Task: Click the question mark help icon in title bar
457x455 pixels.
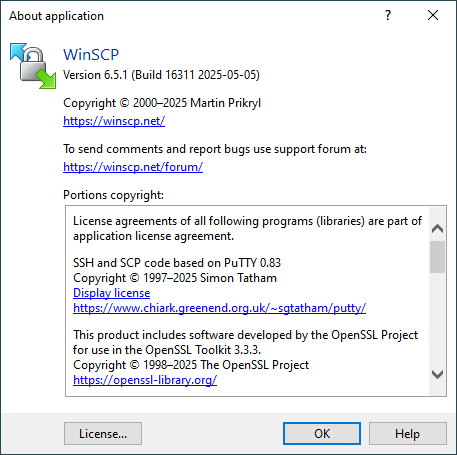Action: pyautogui.click(x=388, y=15)
